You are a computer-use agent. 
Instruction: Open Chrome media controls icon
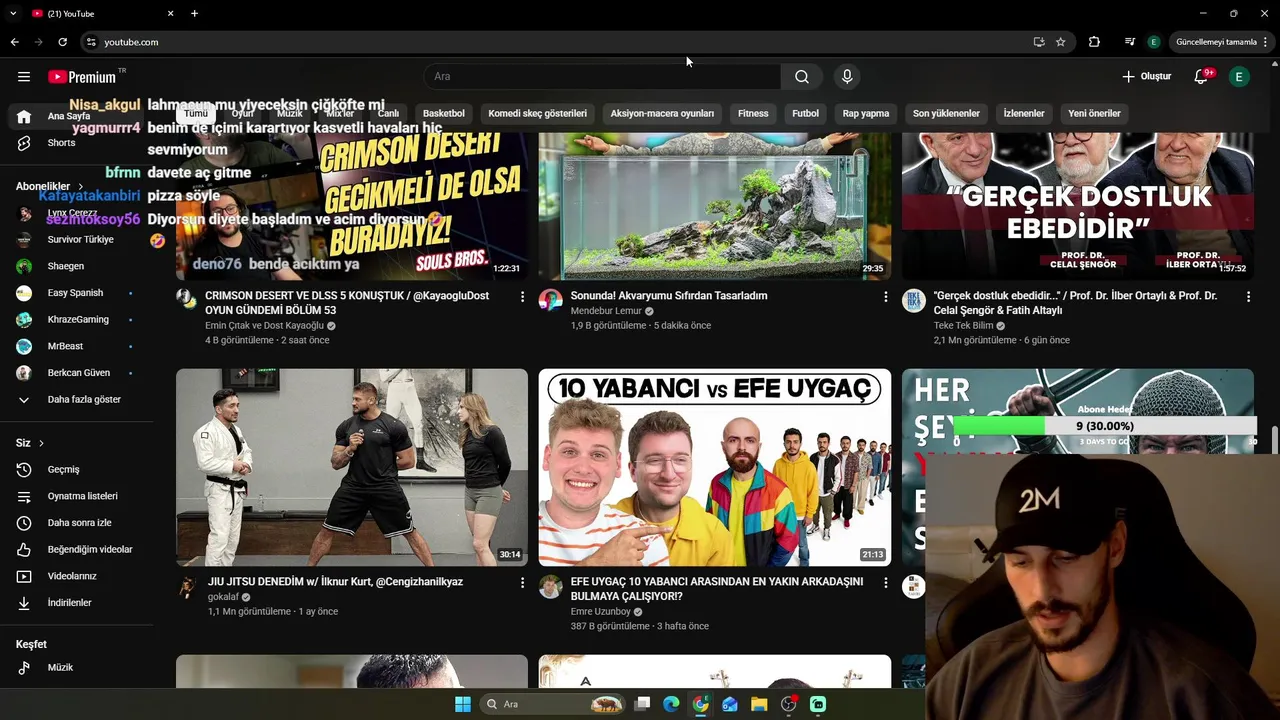1130,42
